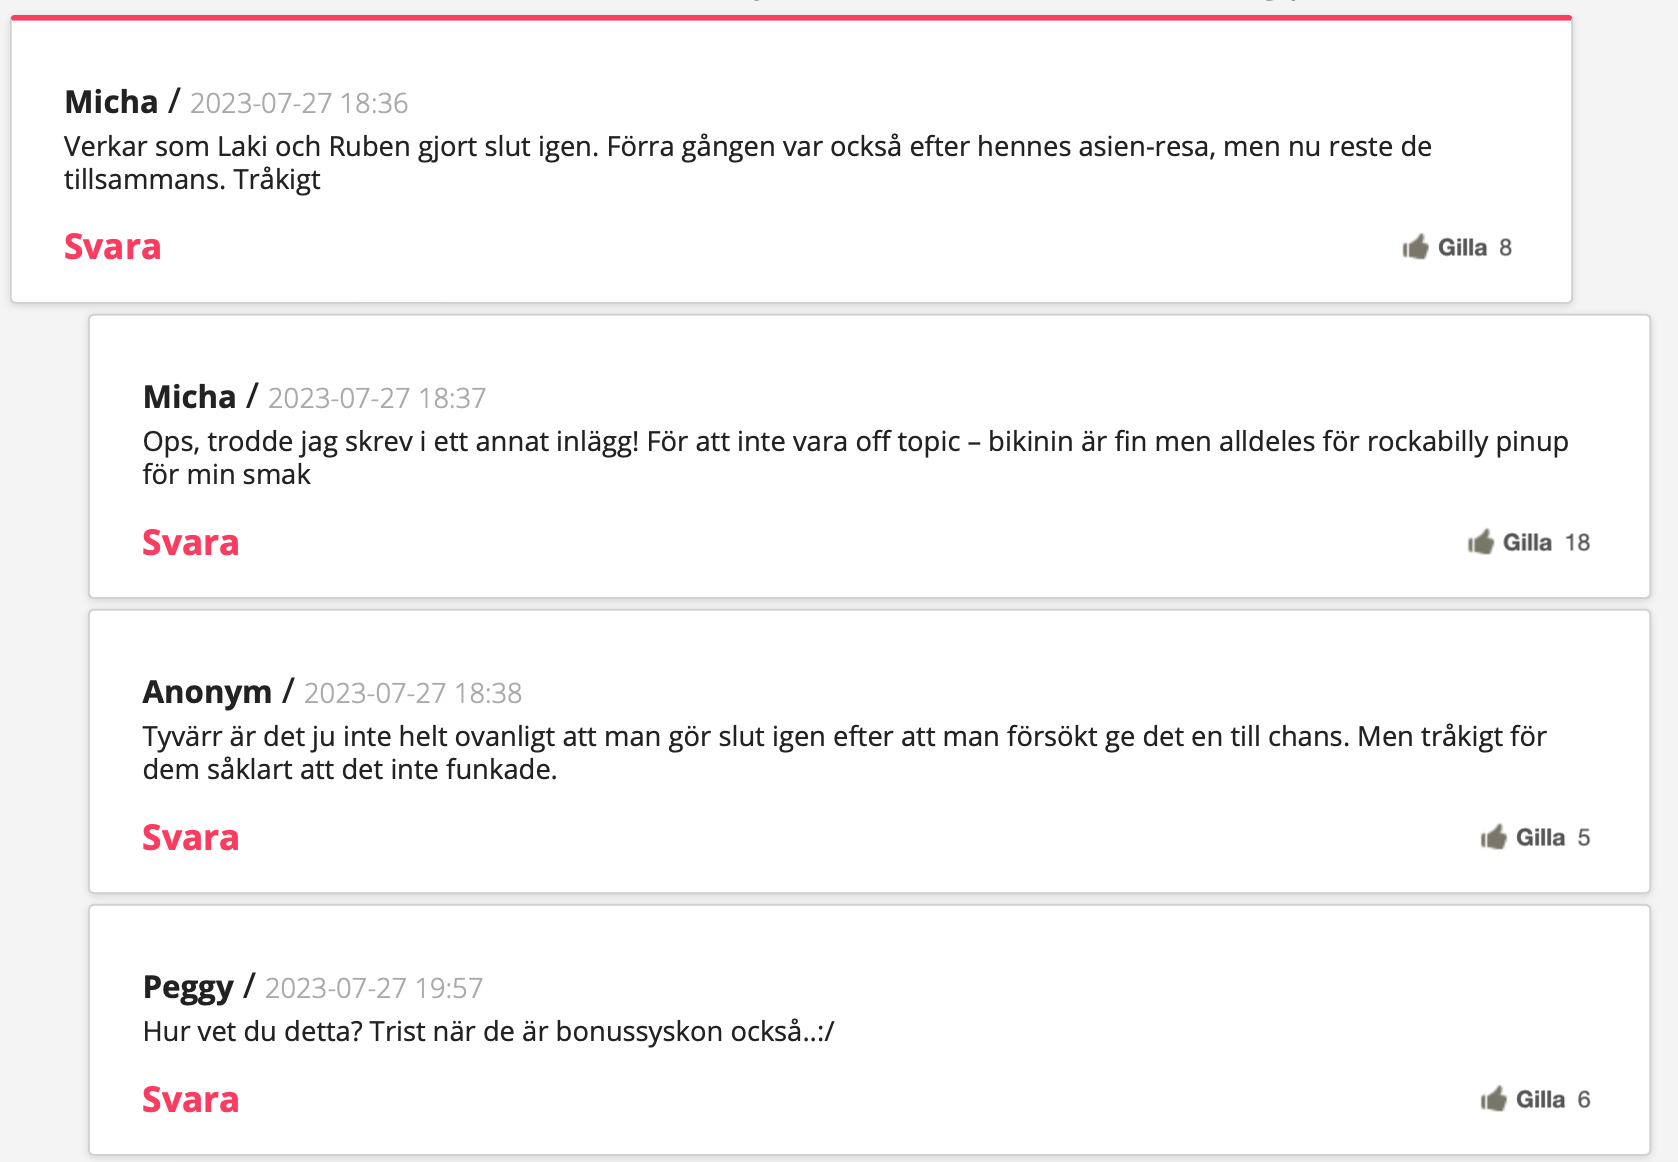Click thumbs-up icon on Micha's 18:37 reply
This screenshot has height=1162, width=1678.
point(1481,541)
